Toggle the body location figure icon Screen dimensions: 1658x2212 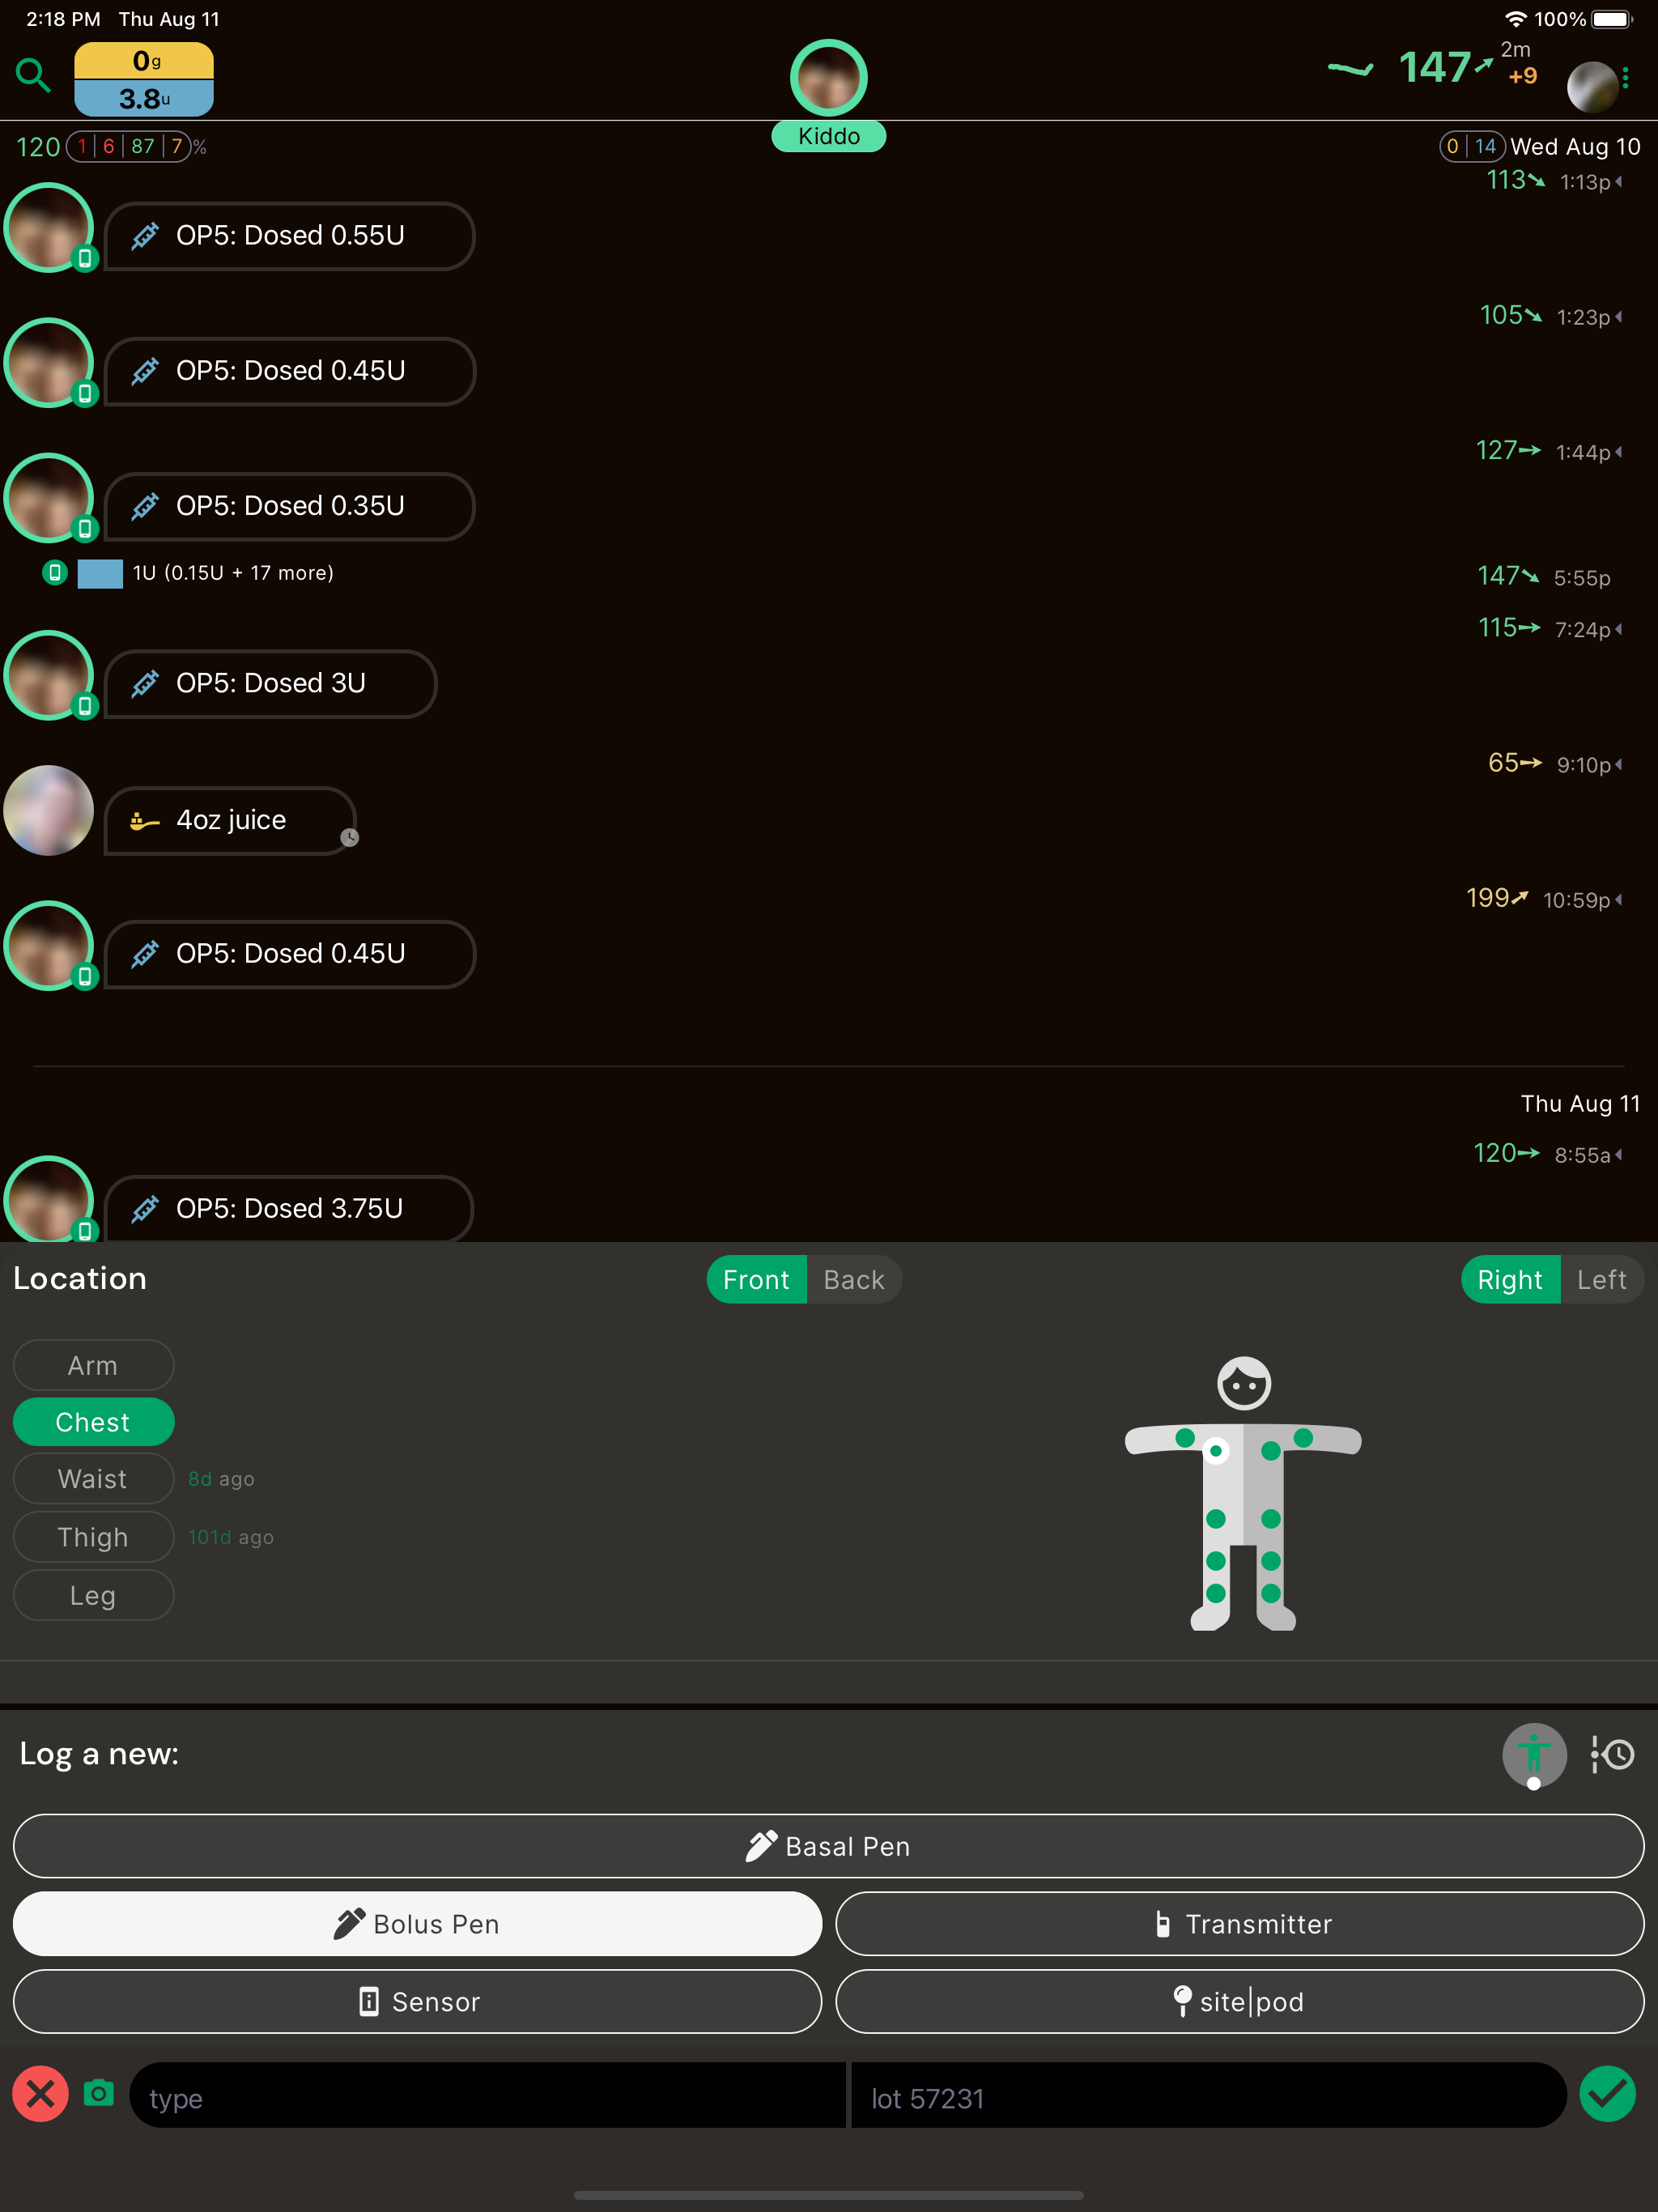[x=1534, y=1755]
